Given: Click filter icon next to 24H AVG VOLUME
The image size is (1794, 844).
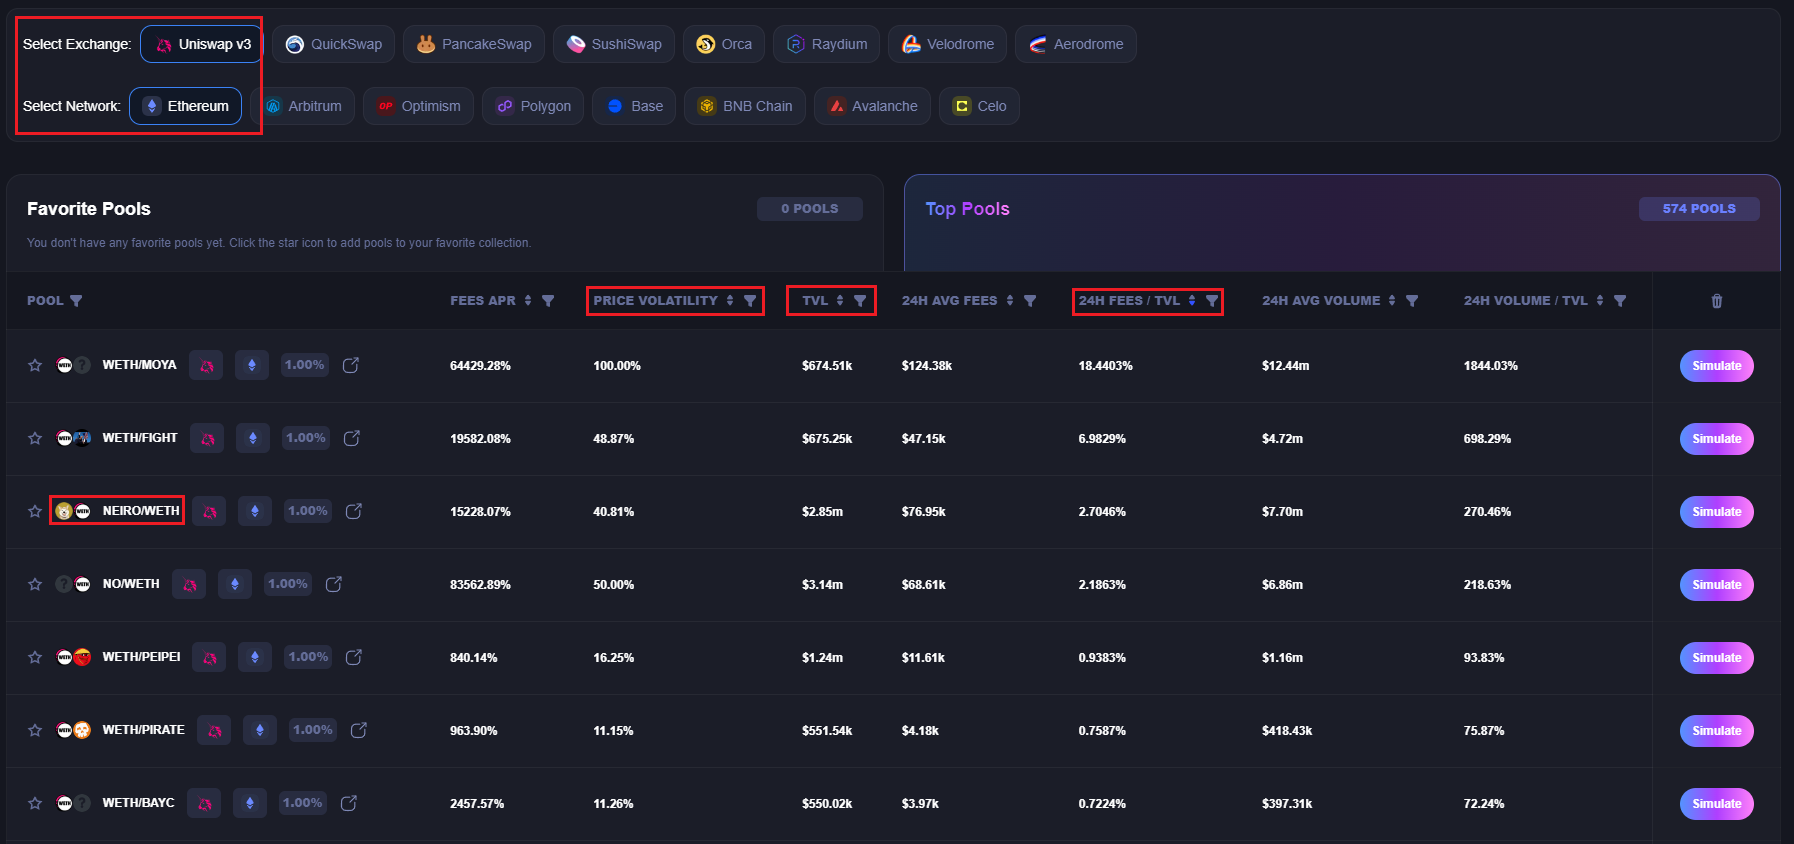Looking at the screenshot, I should point(1412,301).
